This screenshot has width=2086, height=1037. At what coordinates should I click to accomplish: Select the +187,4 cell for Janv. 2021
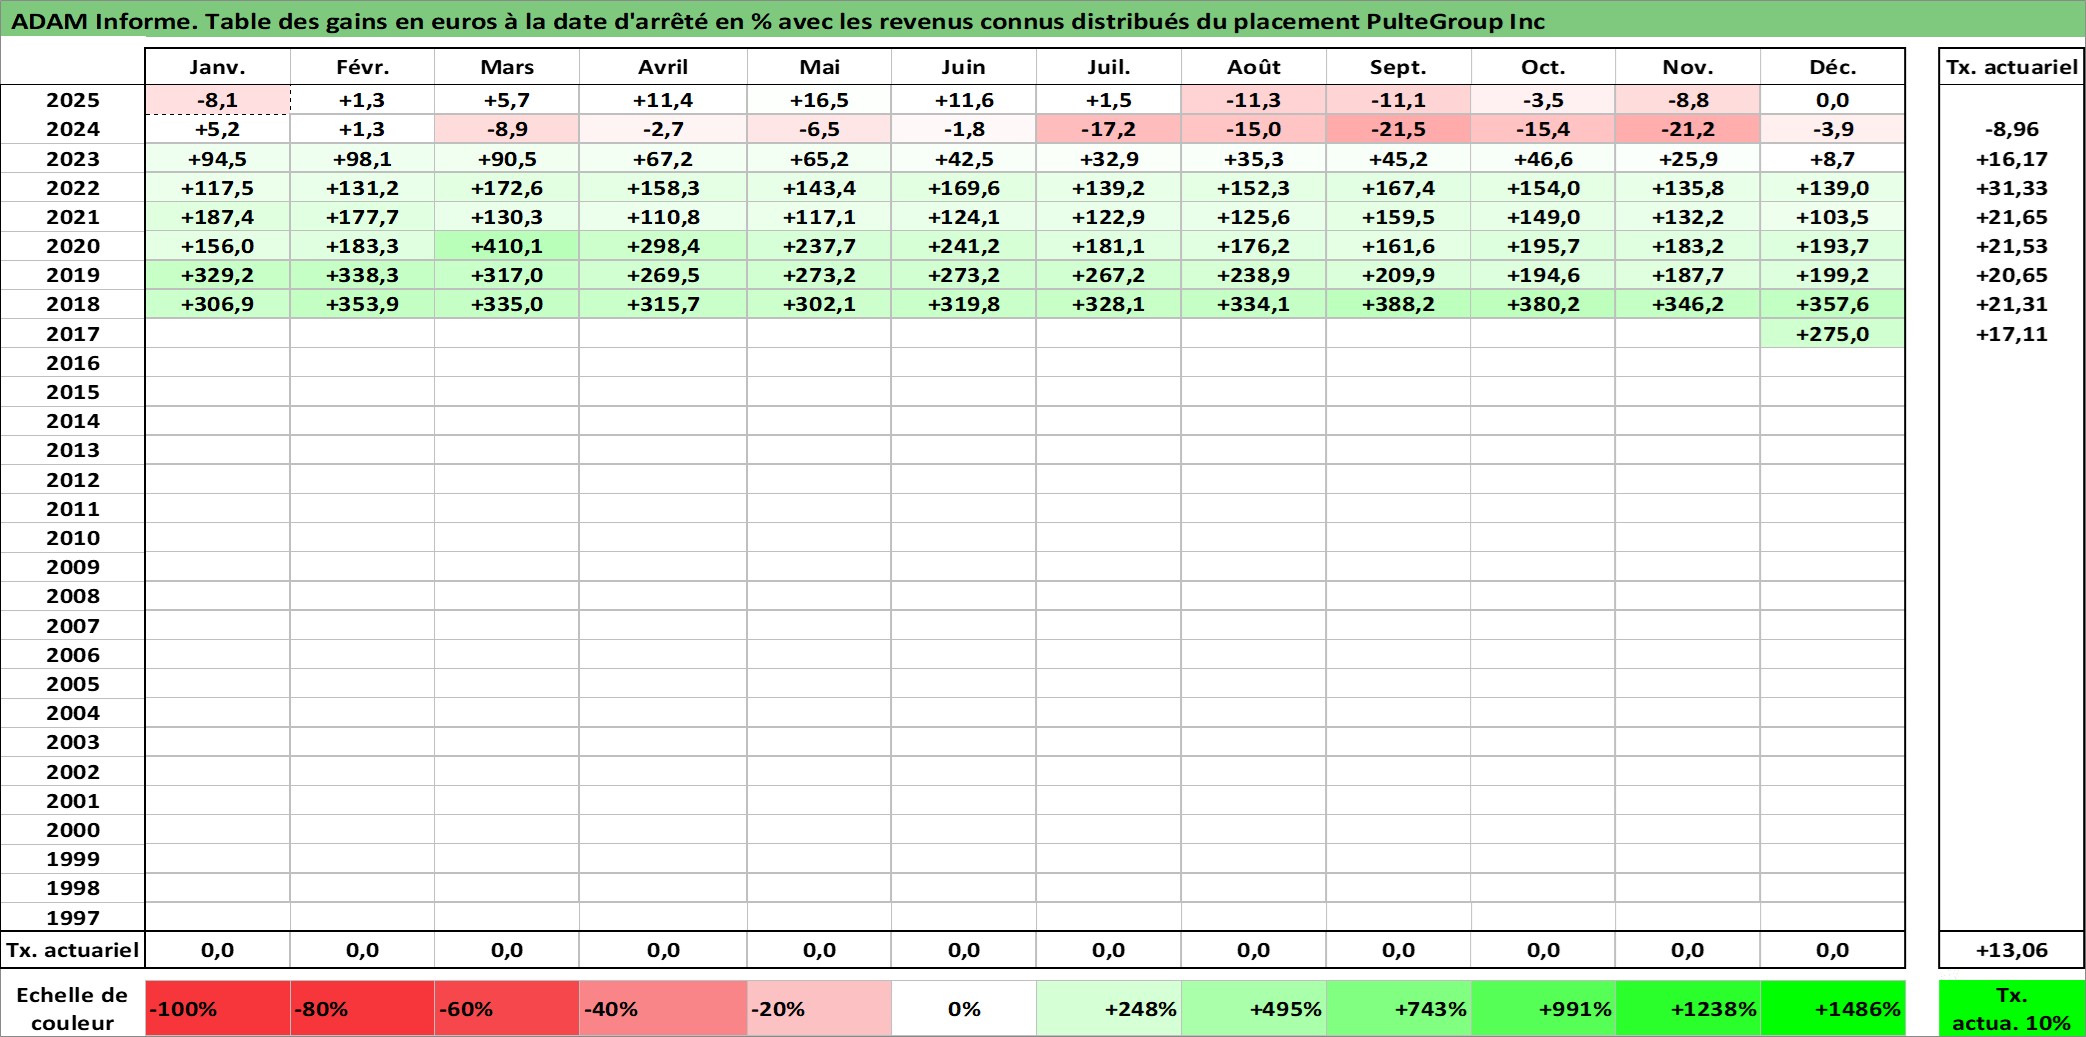pos(218,217)
